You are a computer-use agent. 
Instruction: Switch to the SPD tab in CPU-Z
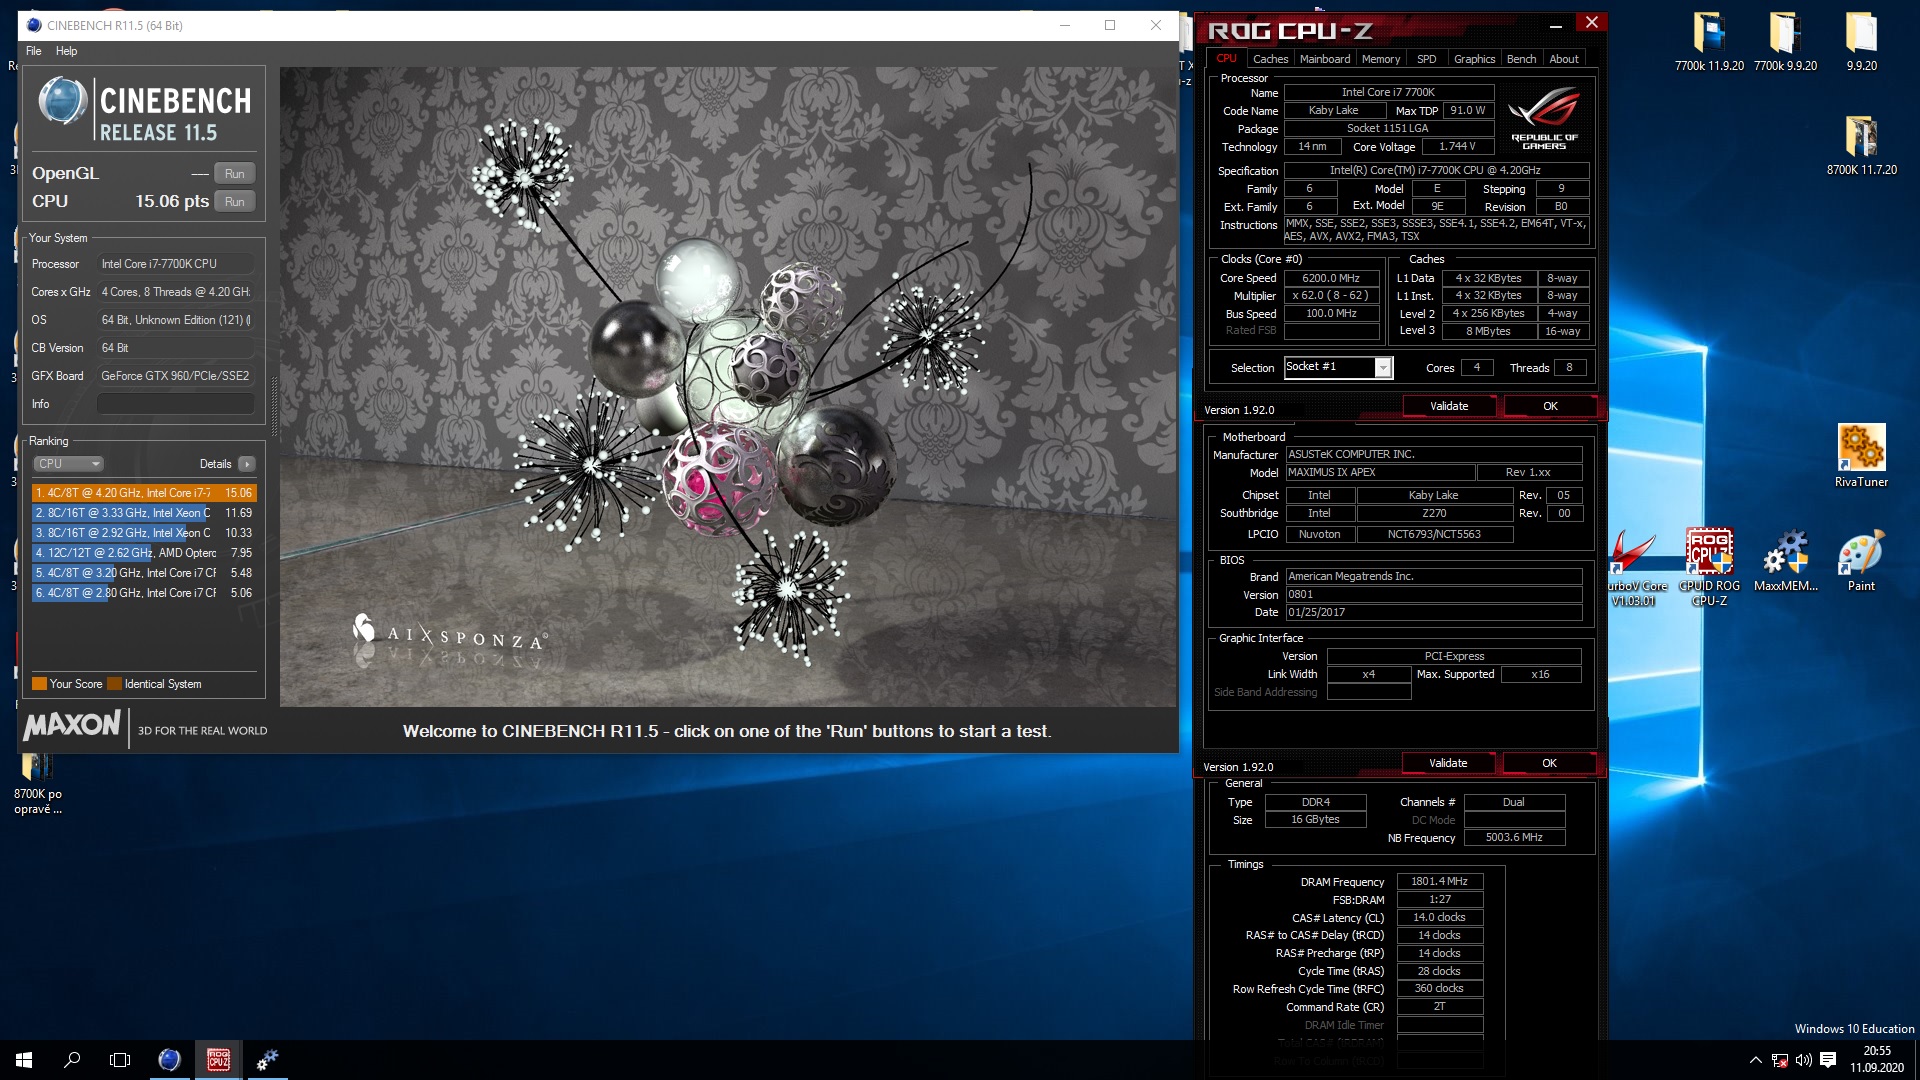pyautogui.click(x=1426, y=59)
